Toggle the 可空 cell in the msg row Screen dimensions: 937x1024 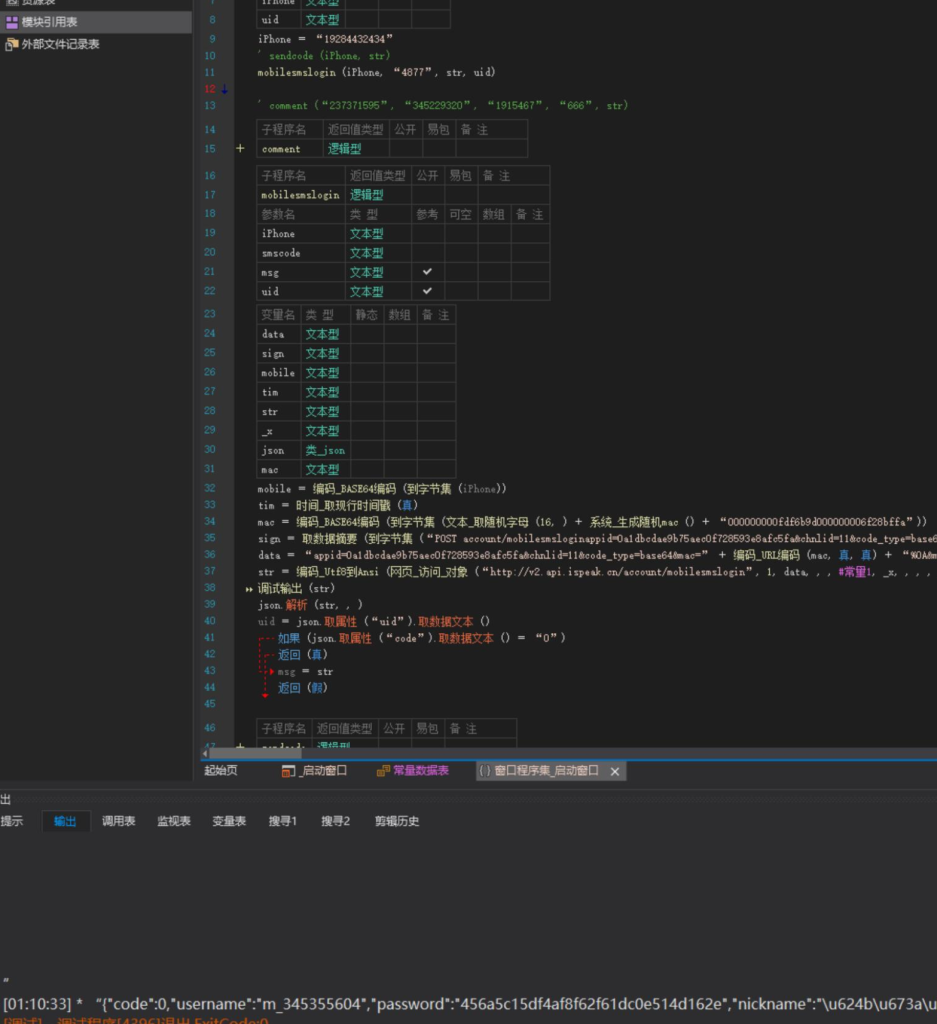(461, 272)
